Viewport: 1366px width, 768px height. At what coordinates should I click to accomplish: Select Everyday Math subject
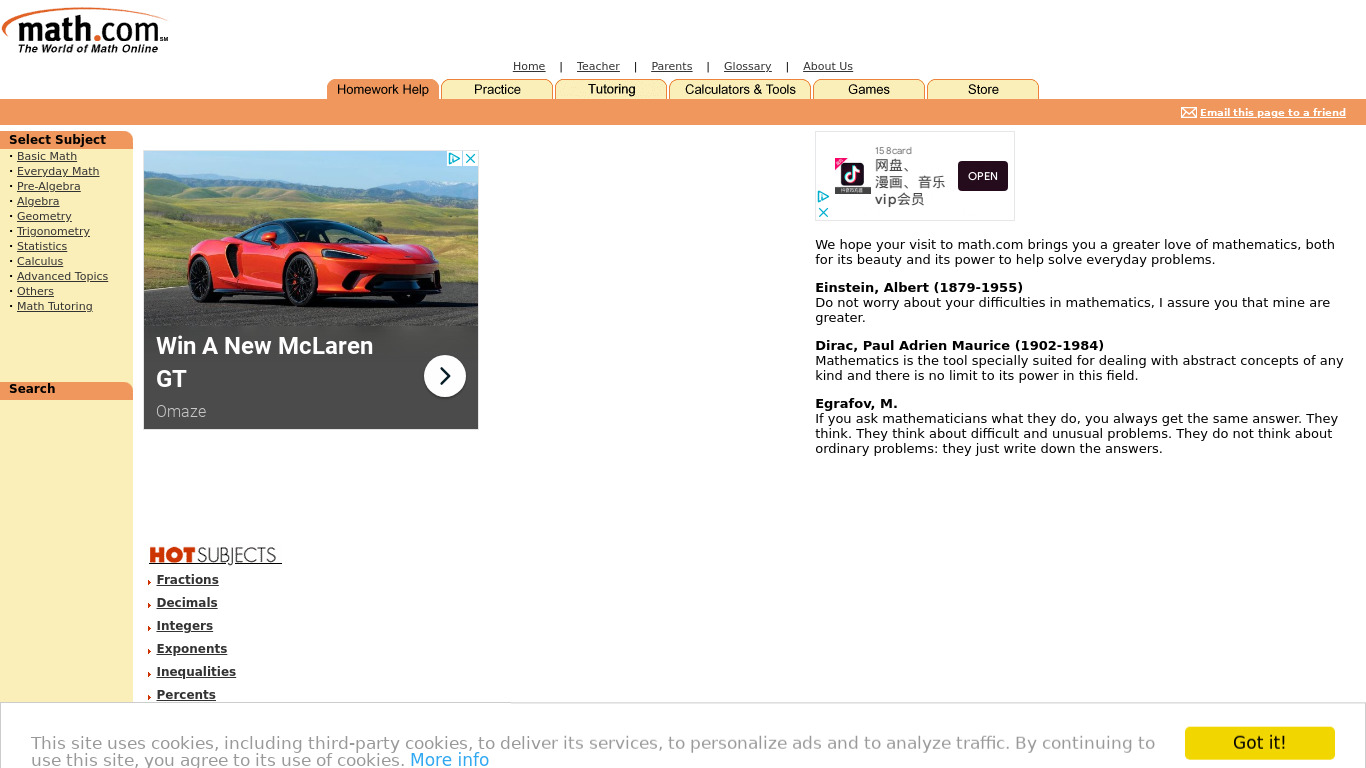pos(58,172)
